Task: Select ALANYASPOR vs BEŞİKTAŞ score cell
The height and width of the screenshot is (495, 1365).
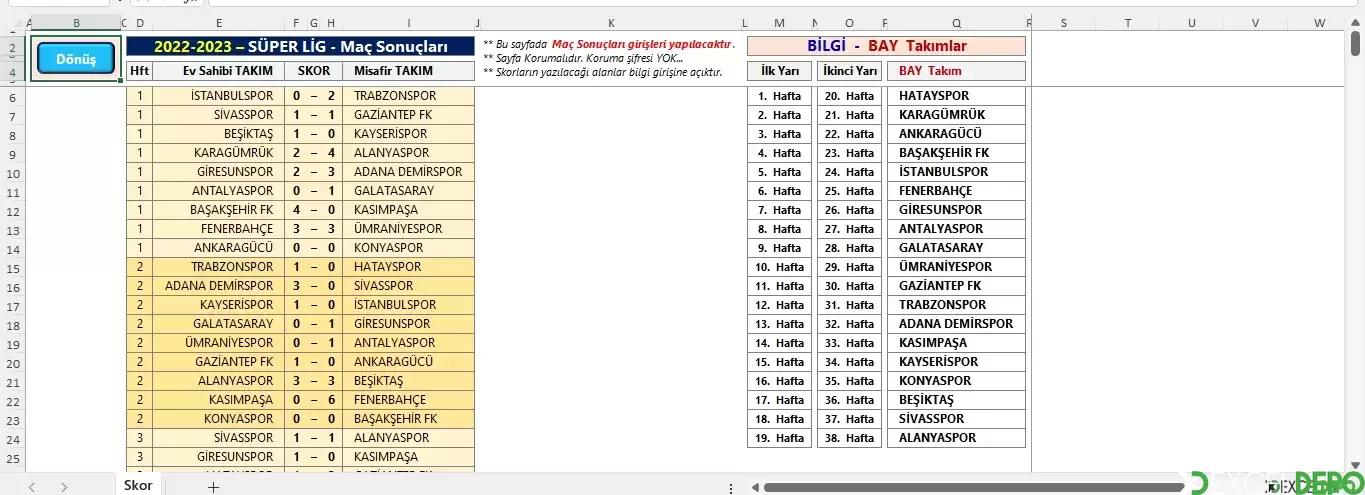Action: pyautogui.click(x=313, y=381)
